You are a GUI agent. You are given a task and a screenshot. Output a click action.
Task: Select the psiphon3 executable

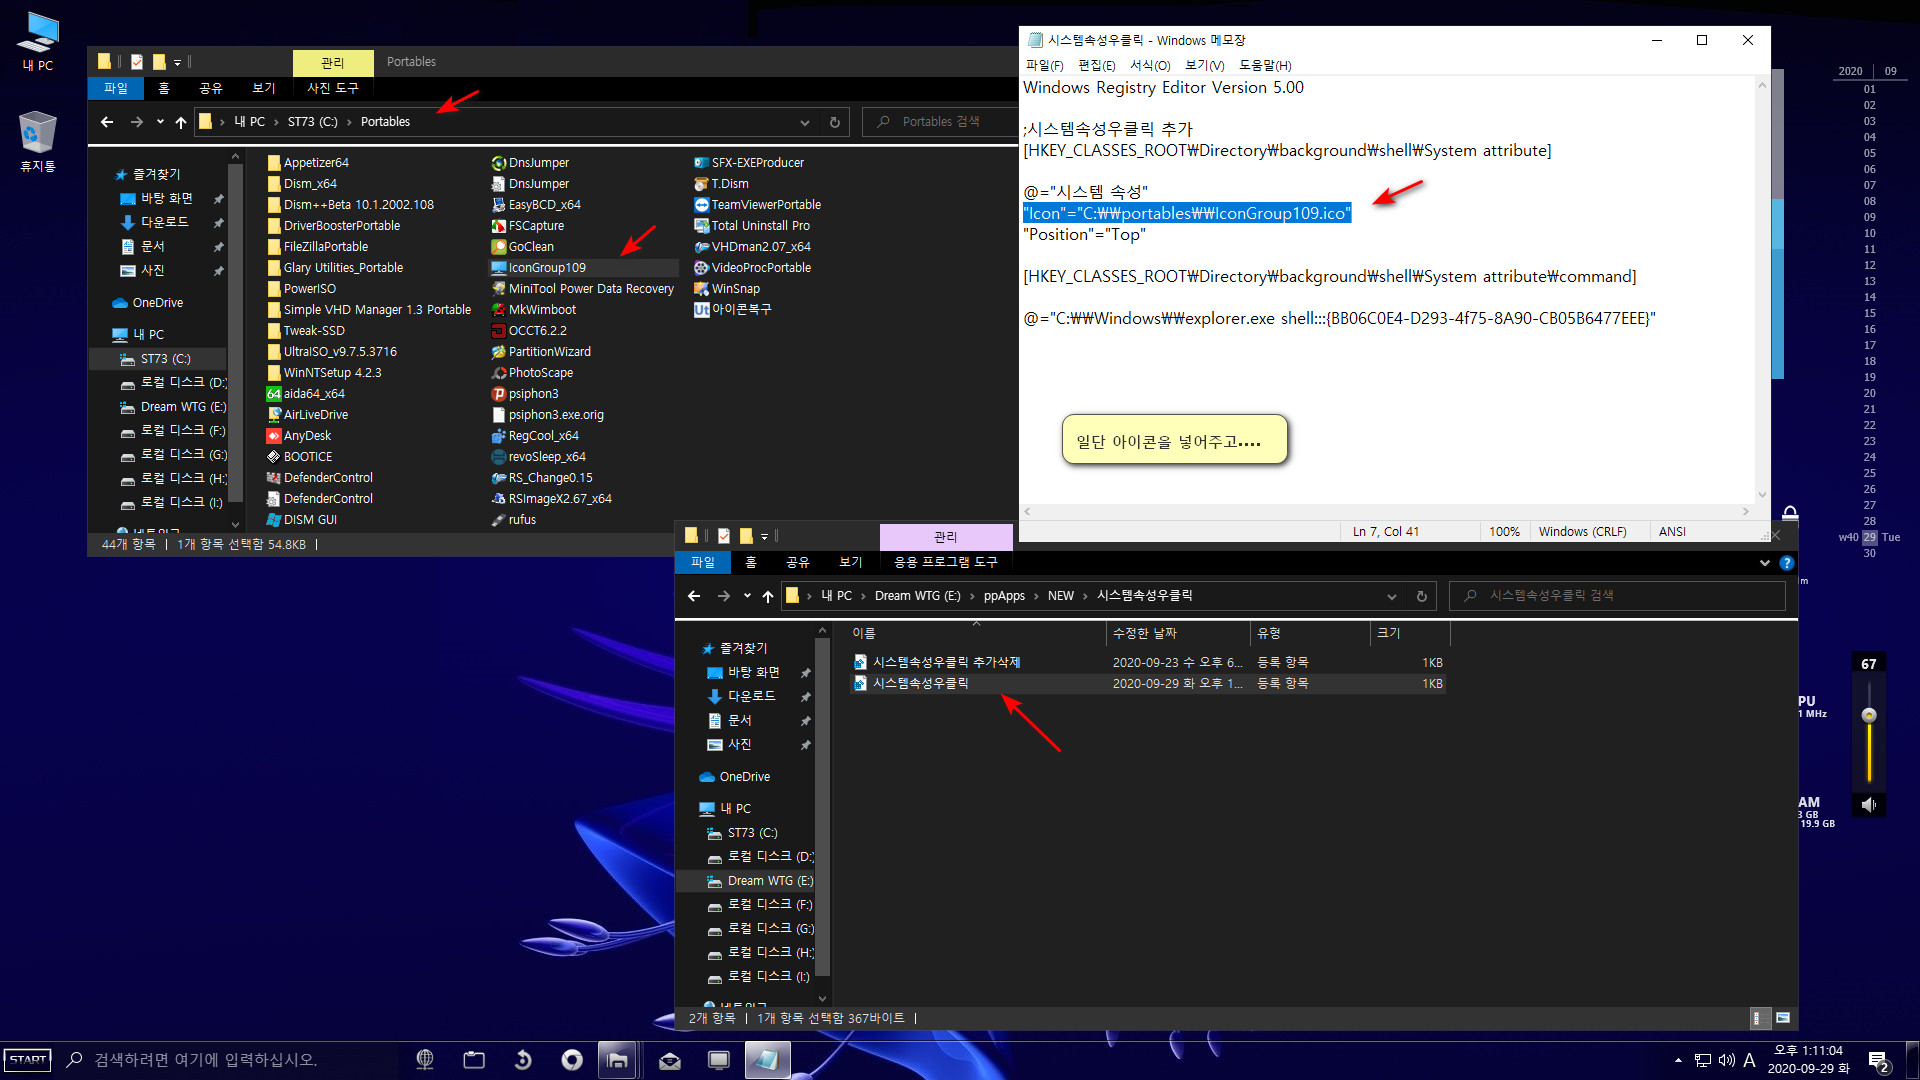click(x=525, y=393)
